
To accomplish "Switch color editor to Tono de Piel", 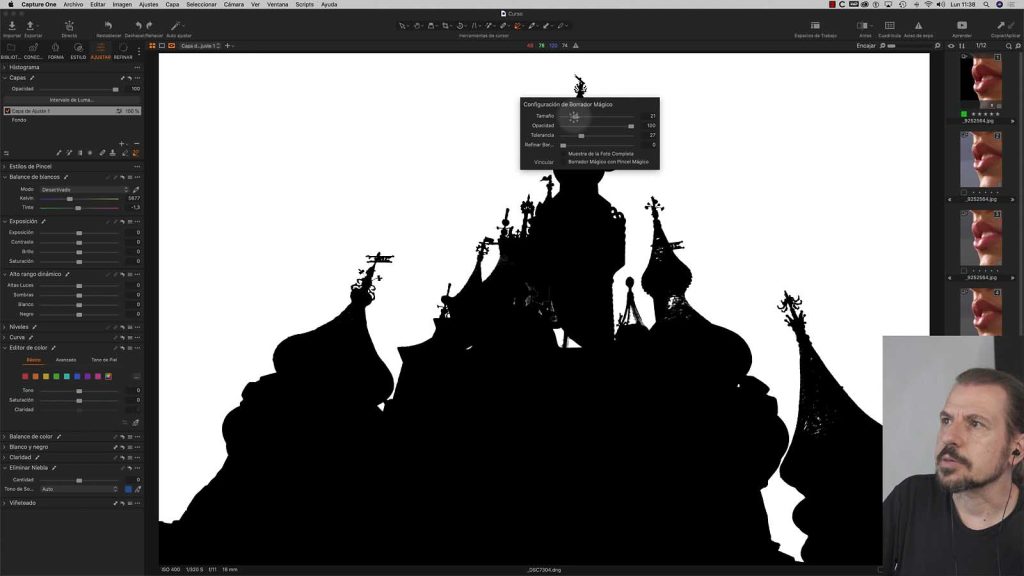I will coord(104,360).
